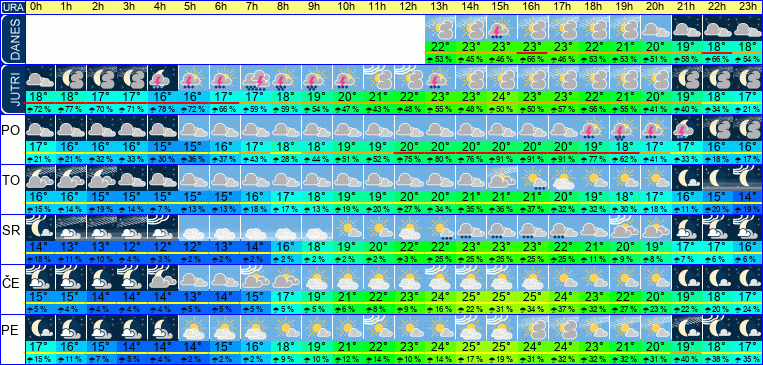
Task: Click TO 23h windy moon icon
Action: [x=747, y=178]
